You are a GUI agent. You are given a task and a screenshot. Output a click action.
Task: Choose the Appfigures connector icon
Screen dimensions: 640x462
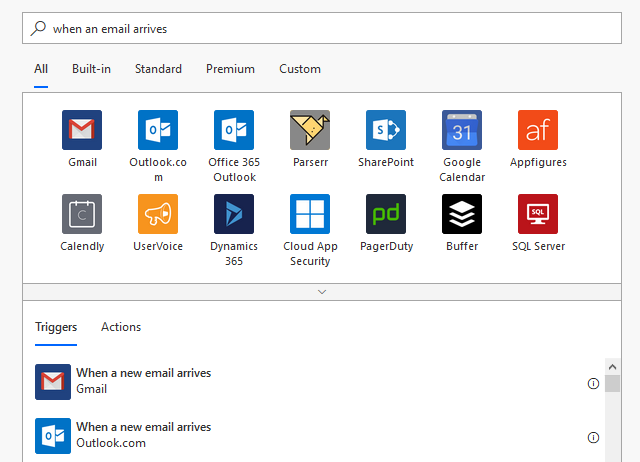(538, 130)
